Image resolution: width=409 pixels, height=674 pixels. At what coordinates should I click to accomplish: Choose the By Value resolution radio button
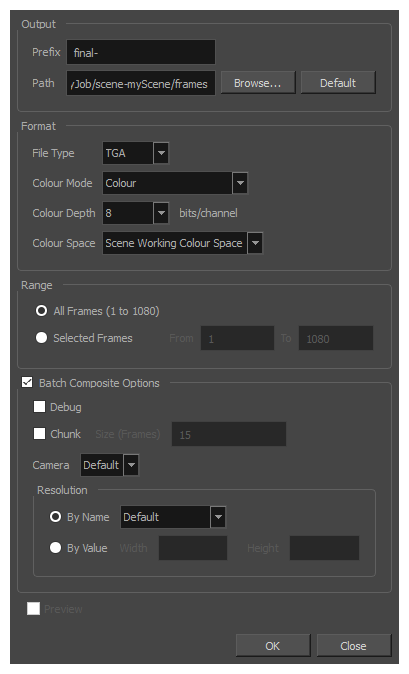point(55,548)
